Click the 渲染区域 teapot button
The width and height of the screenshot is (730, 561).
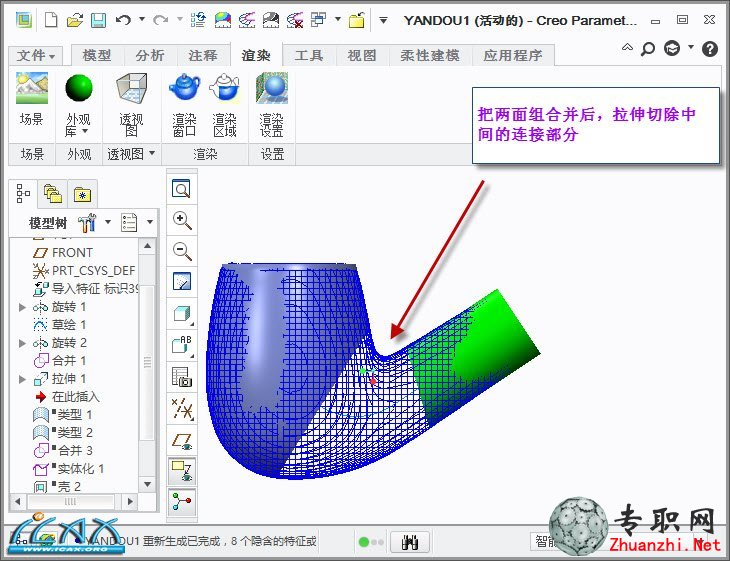click(225, 104)
